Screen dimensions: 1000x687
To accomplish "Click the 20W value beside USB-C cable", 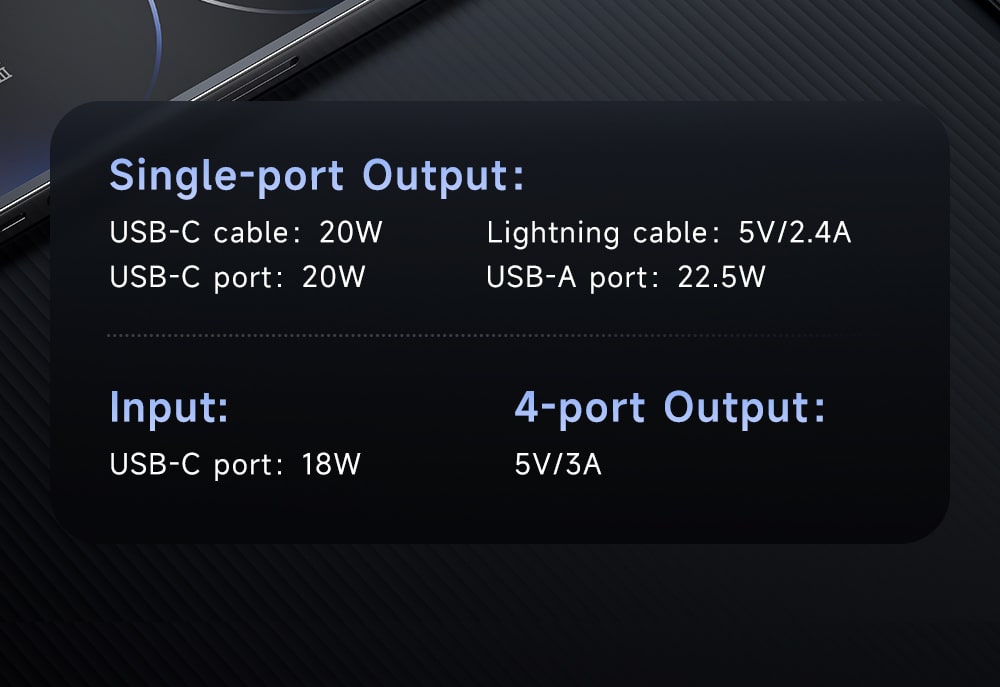I will coord(351,233).
